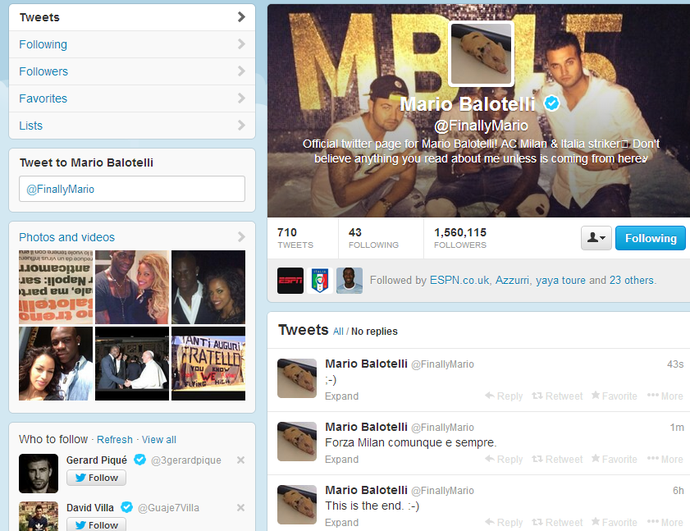690x531 pixels.
Task: Open ESPN.co.uk follower link
Action: [459, 280]
